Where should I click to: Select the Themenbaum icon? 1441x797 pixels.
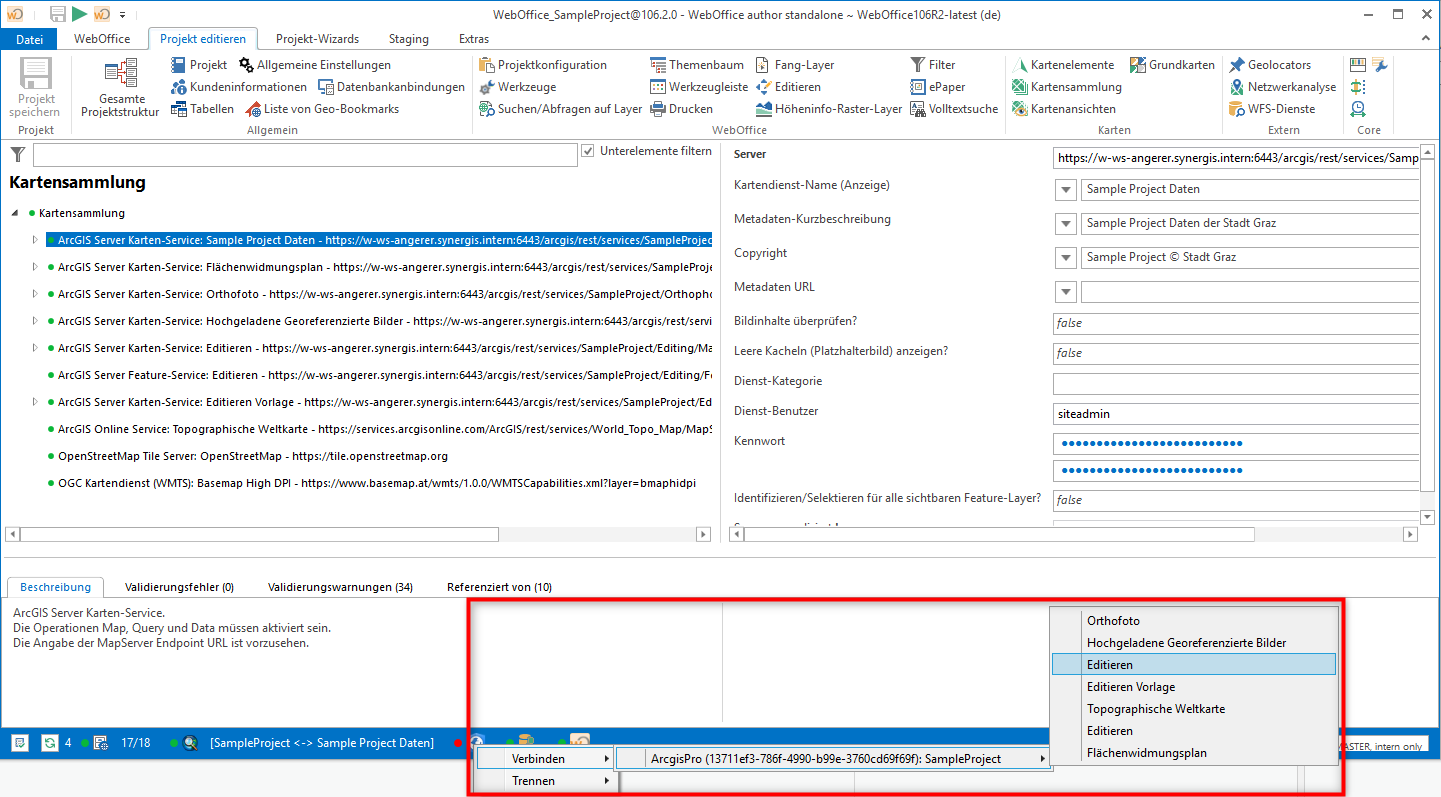tap(658, 64)
